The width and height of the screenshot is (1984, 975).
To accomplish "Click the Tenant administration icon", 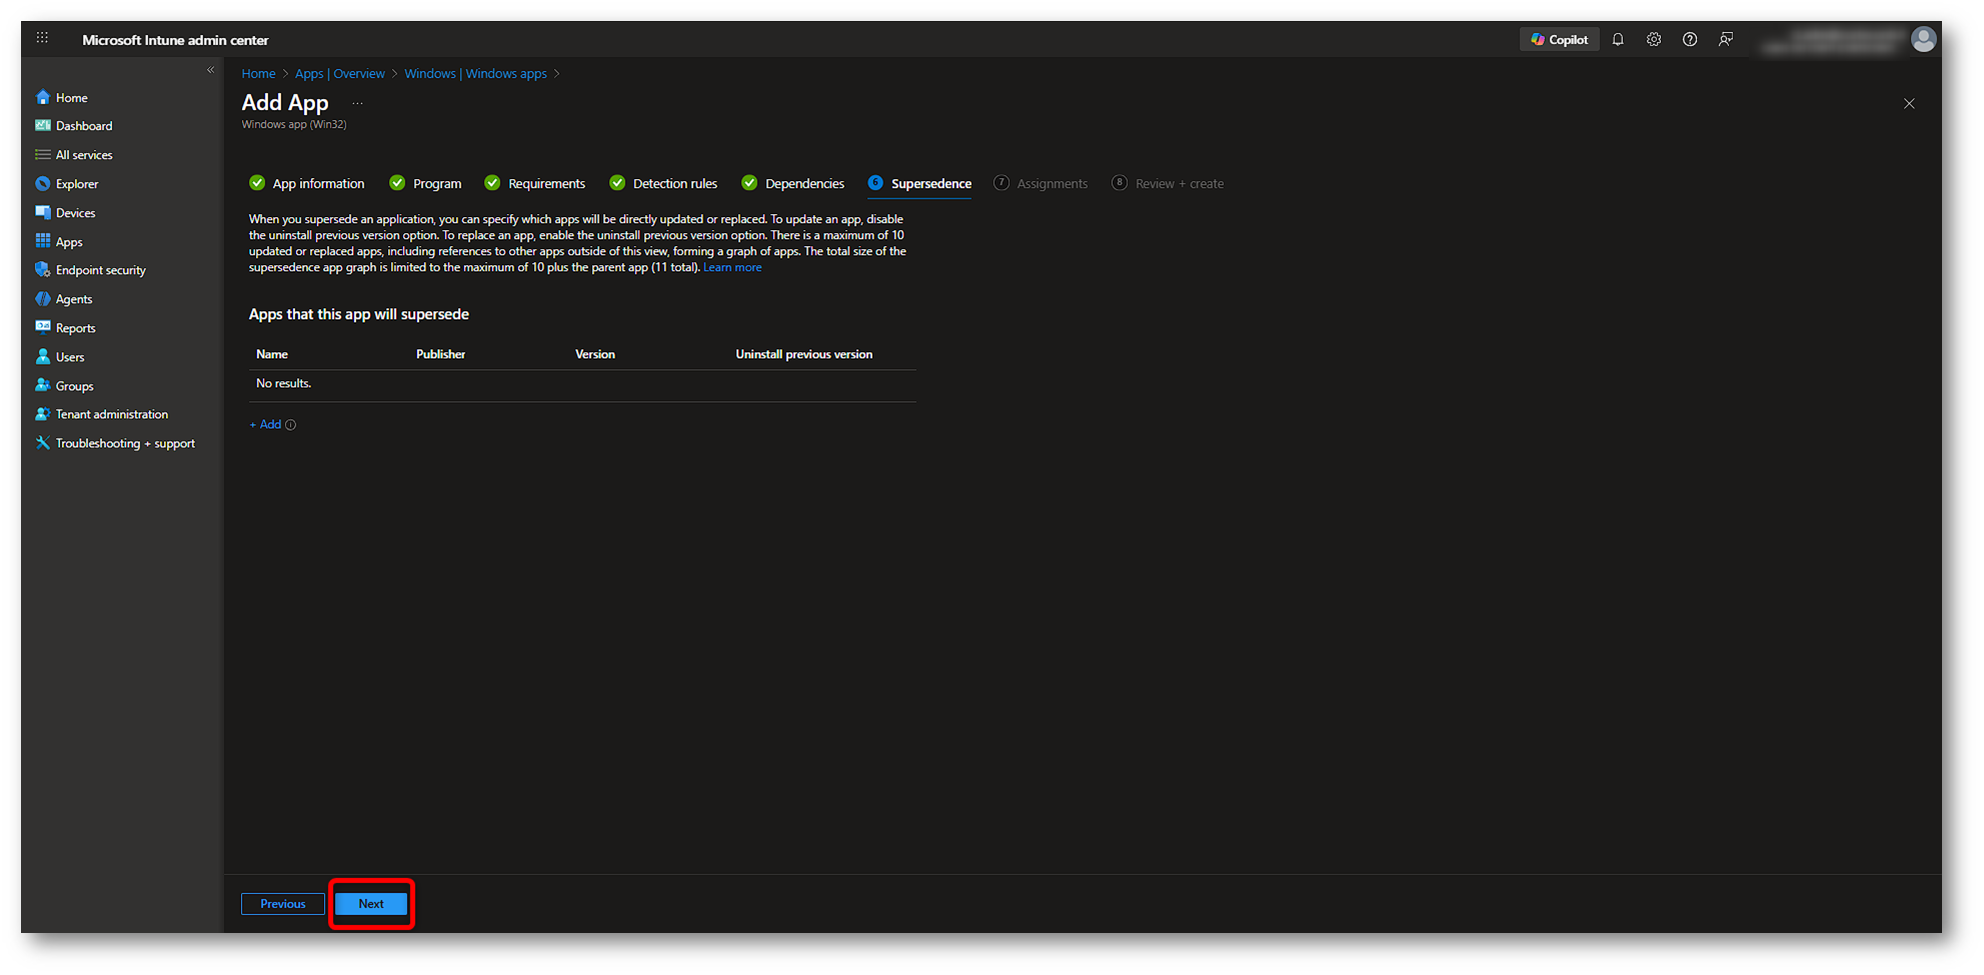I will (x=43, y=414).
